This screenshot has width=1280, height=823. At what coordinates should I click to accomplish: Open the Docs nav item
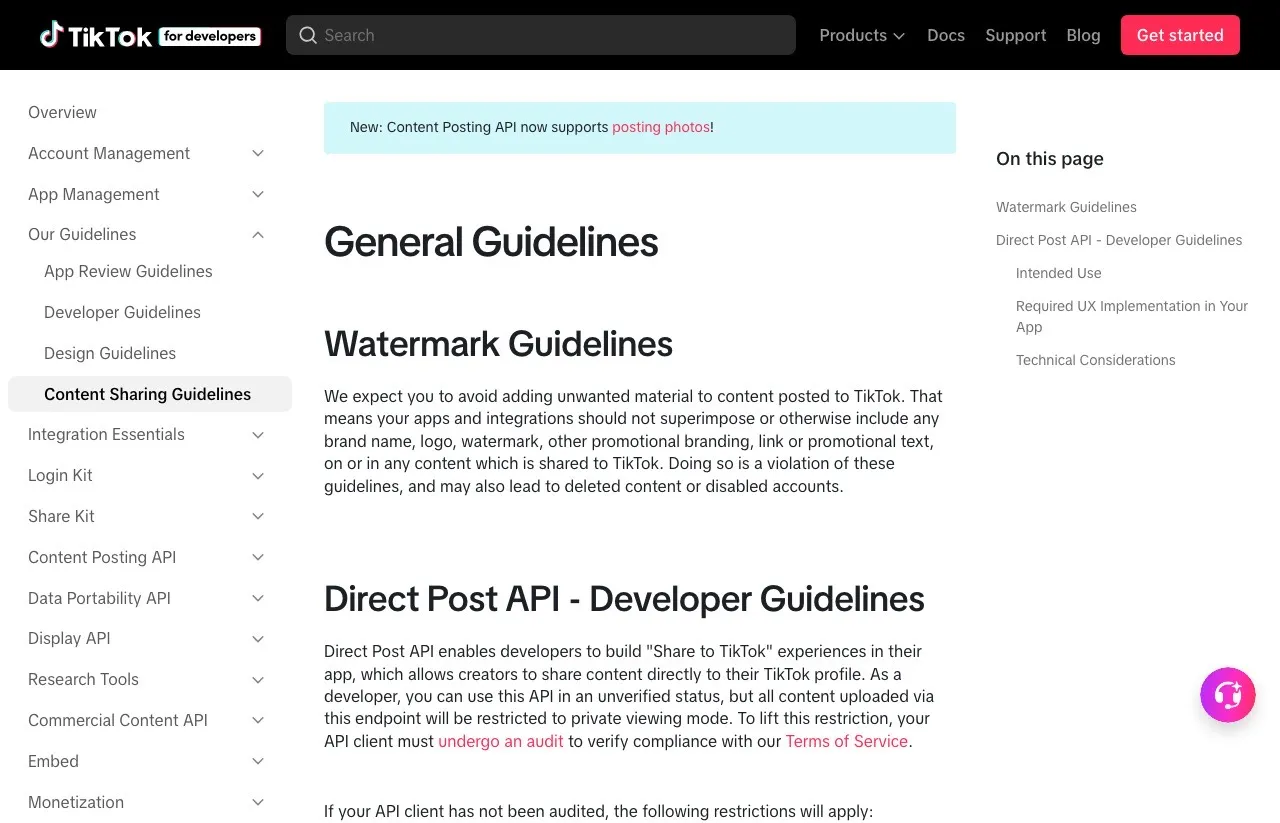point(946,35)
